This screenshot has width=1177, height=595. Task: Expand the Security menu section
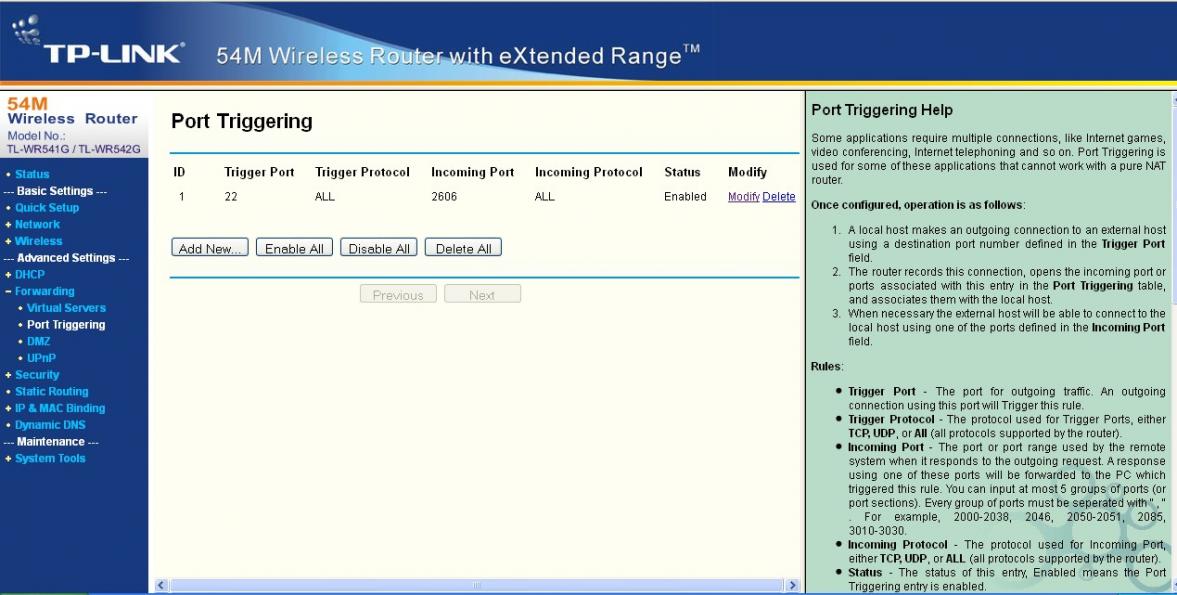pos(37,375)
